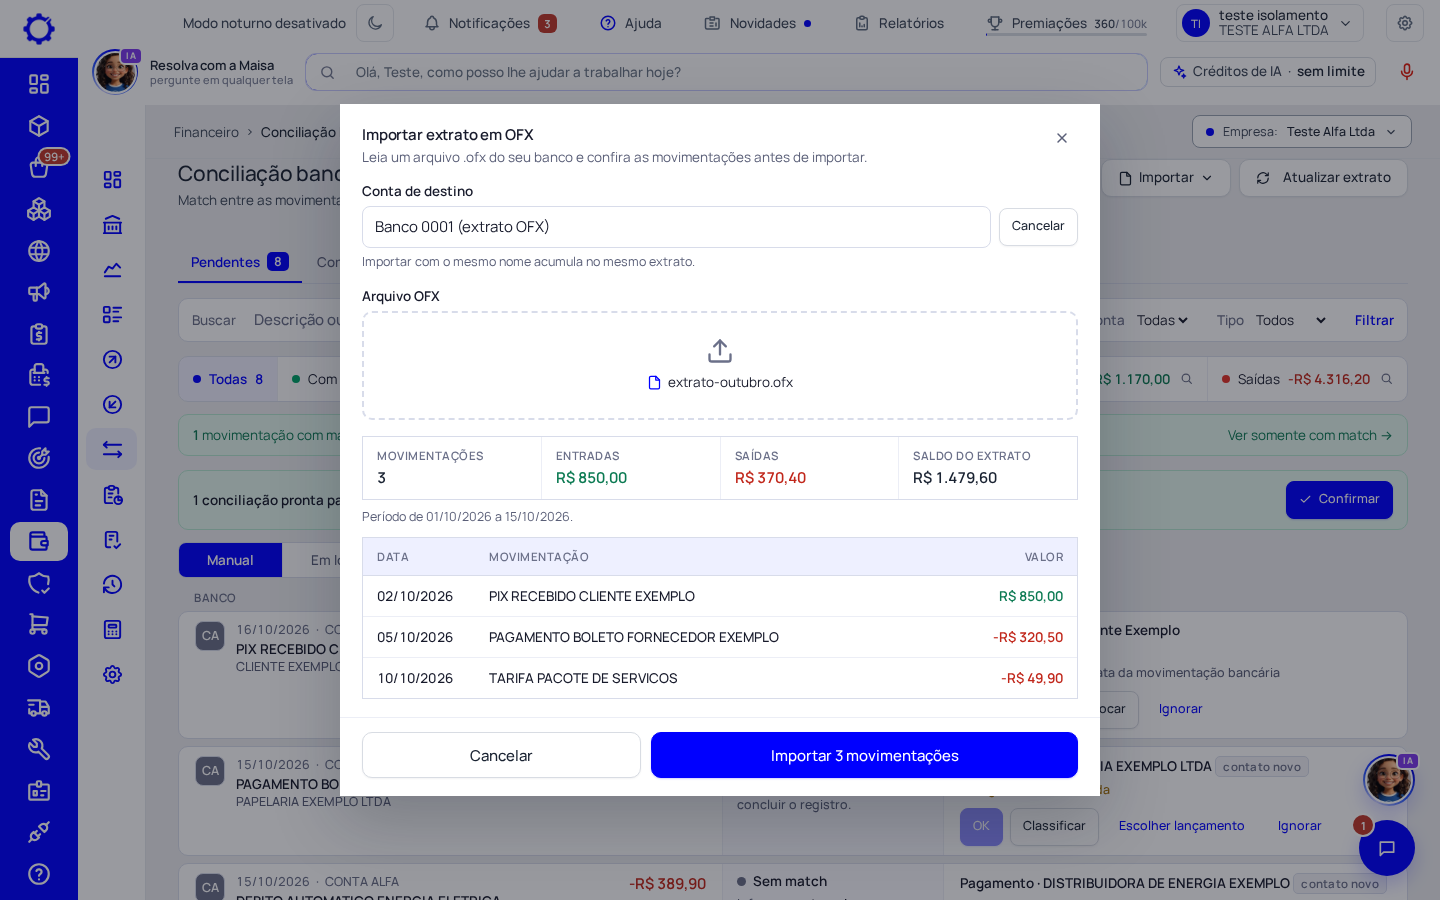
Task: Click the PIX RECEBIDO CLIENTE EXEMPLO row in the dialog
Action: (x=720, y=596)
